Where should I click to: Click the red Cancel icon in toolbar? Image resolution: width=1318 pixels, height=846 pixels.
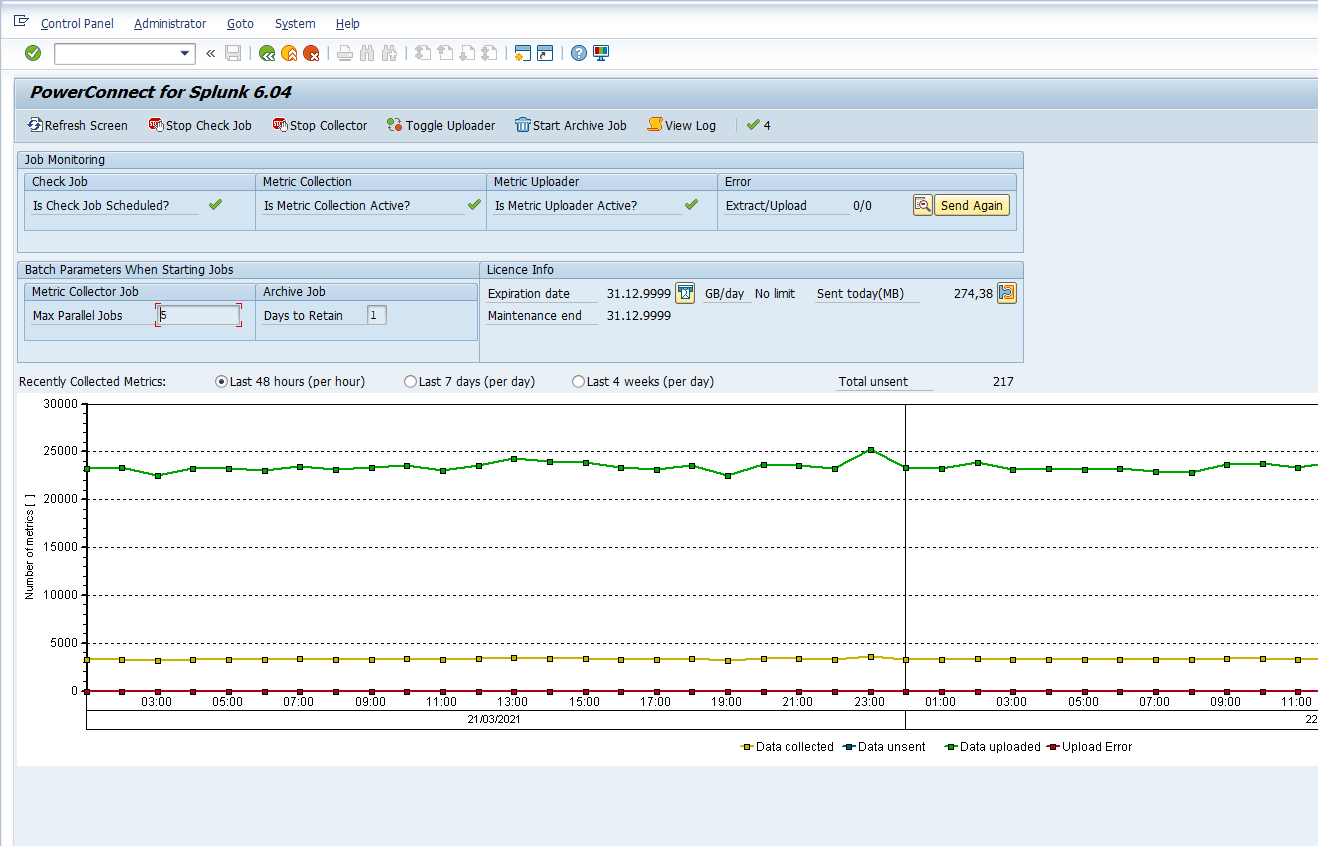click(x=311, y=53)
